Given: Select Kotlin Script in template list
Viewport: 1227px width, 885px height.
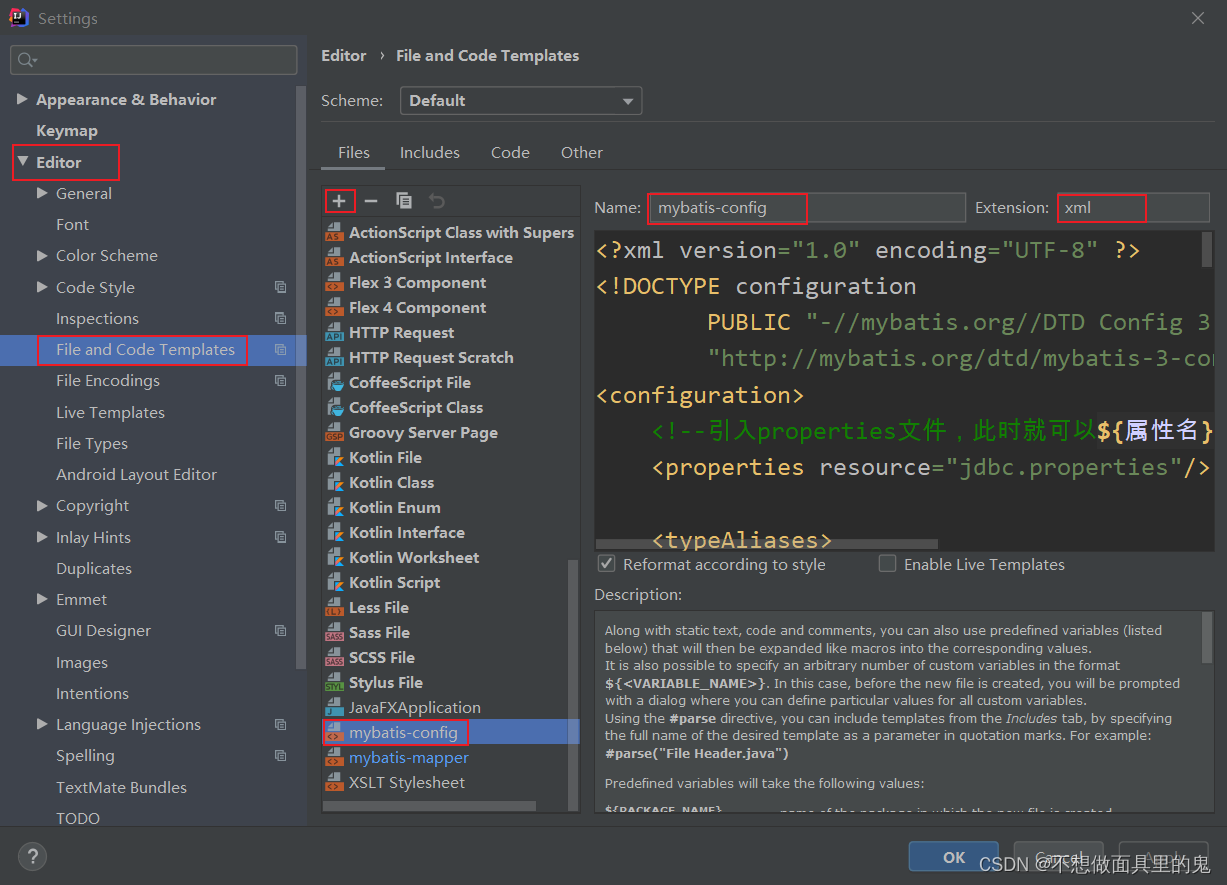Looking at the screenshot, I should pyautogui.click(x=394, y=583).
